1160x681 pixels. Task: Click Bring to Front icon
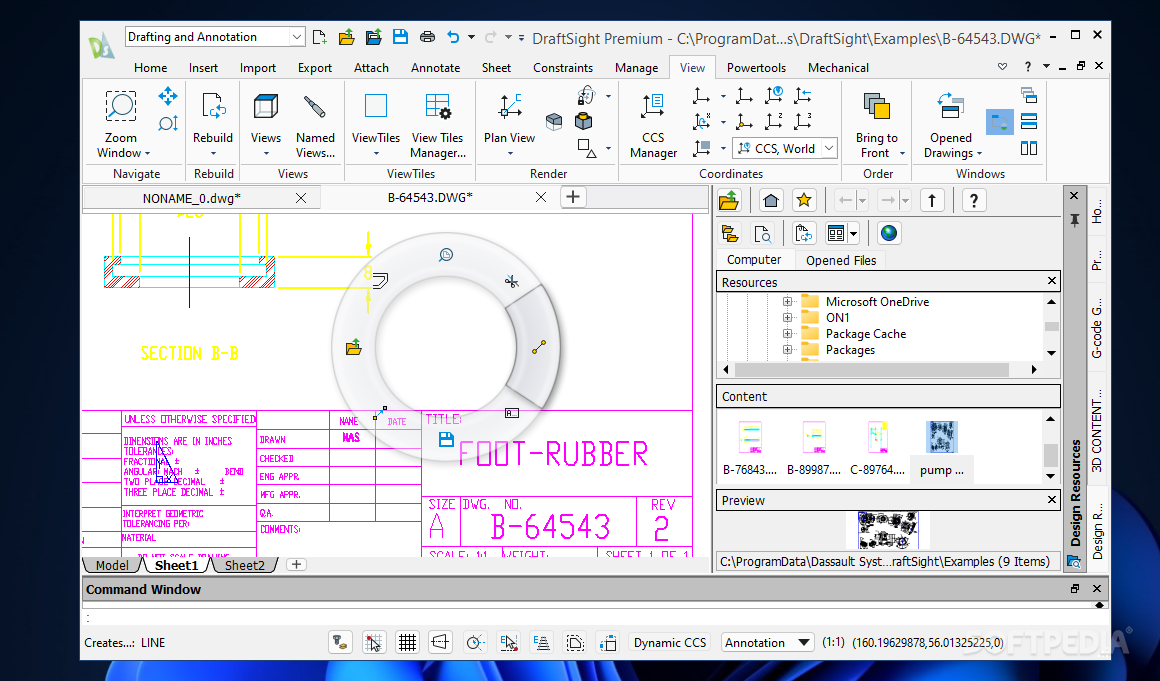tap(877, 106)
